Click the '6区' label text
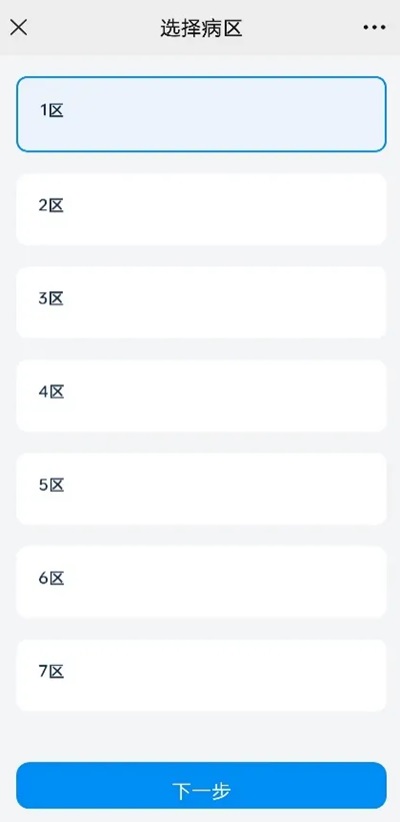The image size is (400, 822). pyautogui.click(x=51, y=579)
